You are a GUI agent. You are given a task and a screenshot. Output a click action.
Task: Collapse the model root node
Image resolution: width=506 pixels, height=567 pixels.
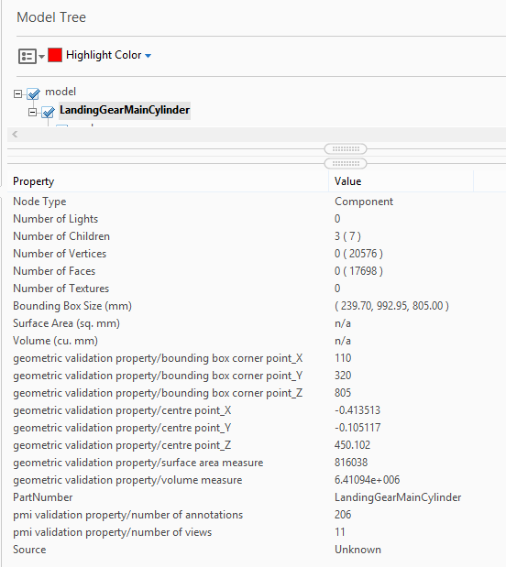click(18, 94)
